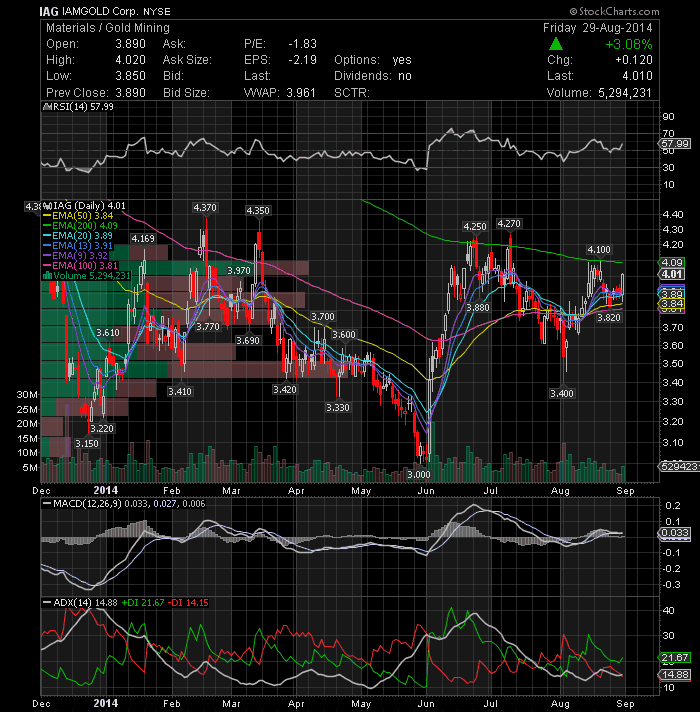
Task: Click the Prev Close: label
Action: [77, 93]
